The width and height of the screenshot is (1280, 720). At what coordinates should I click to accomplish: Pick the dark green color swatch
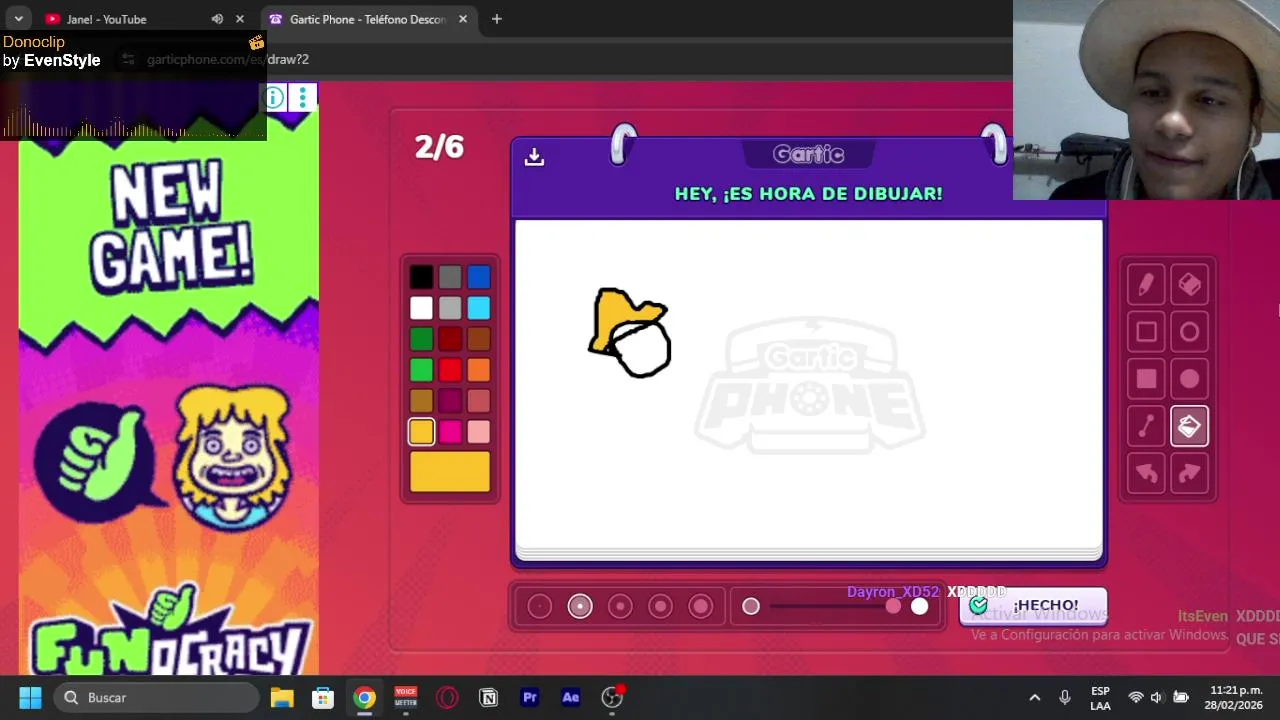(x=421, y=339)
